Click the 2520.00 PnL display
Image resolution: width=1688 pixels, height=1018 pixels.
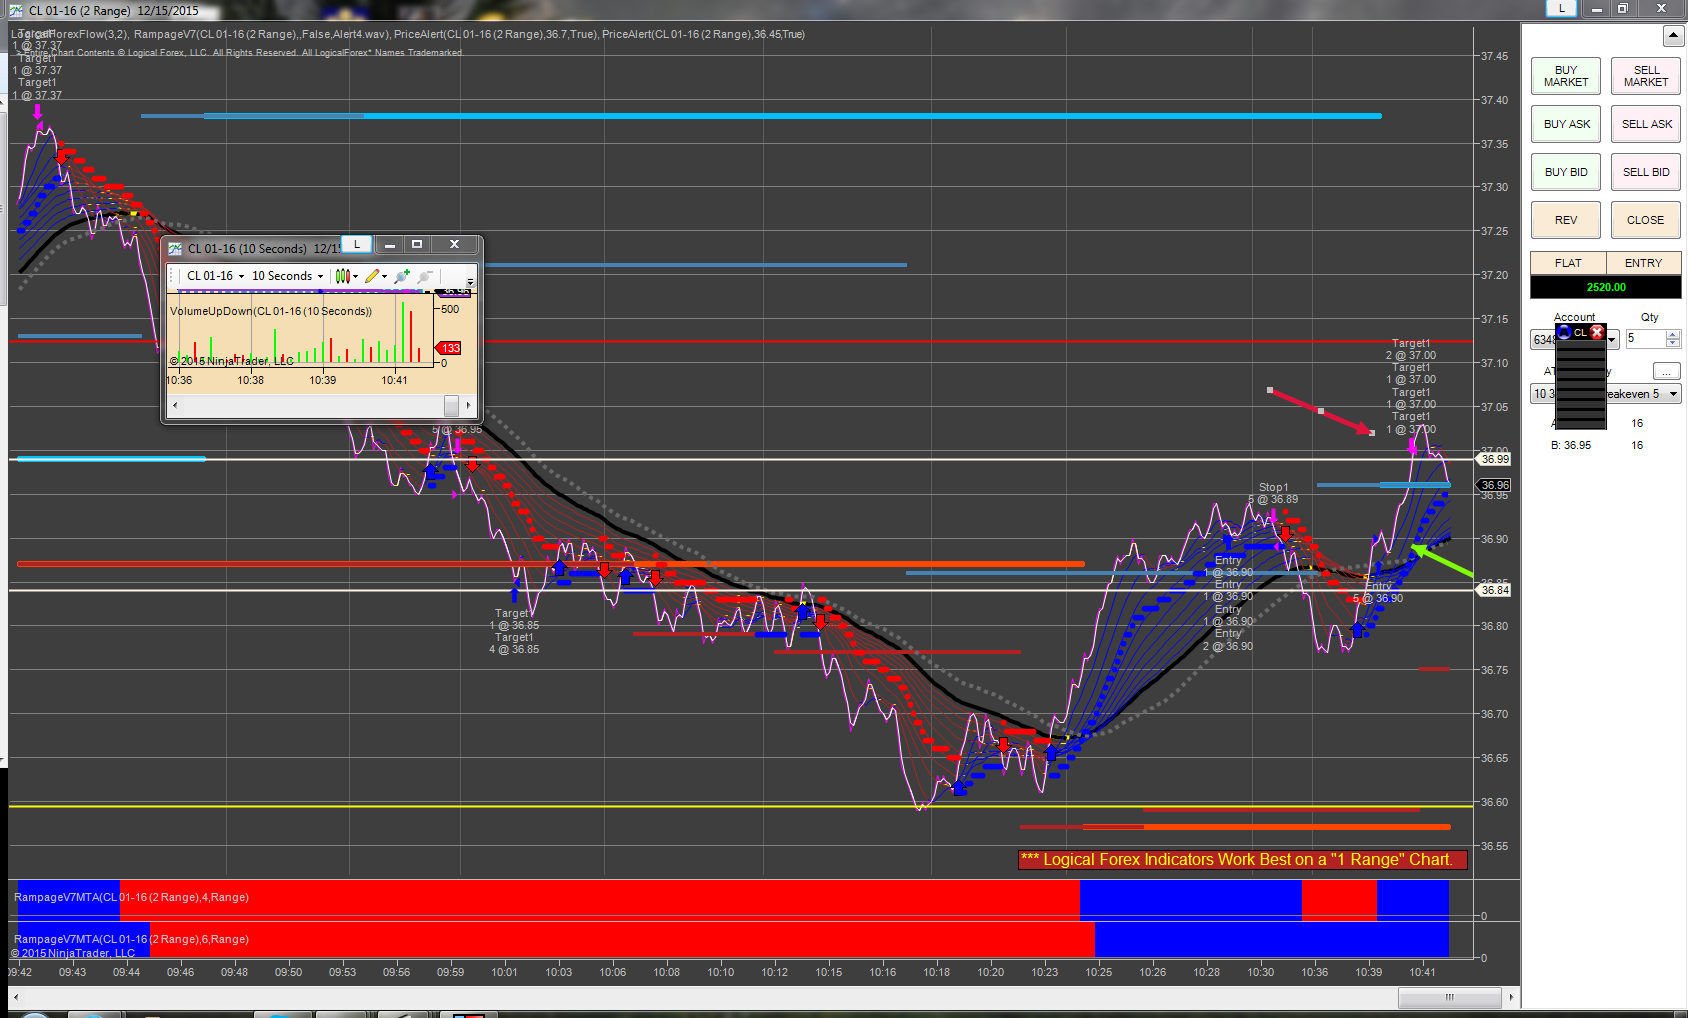click(1606, 287)
